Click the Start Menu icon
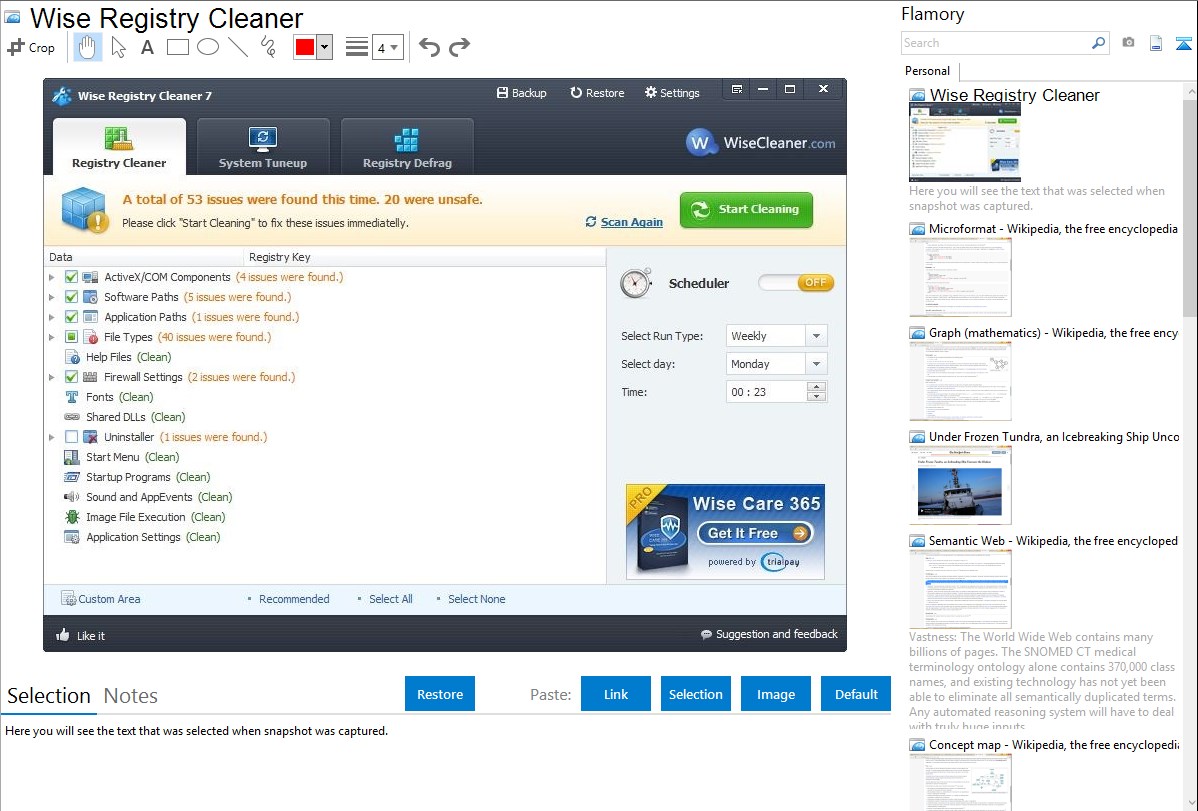1198x811 pixels. pyautogui.click(x=72, y=457)
